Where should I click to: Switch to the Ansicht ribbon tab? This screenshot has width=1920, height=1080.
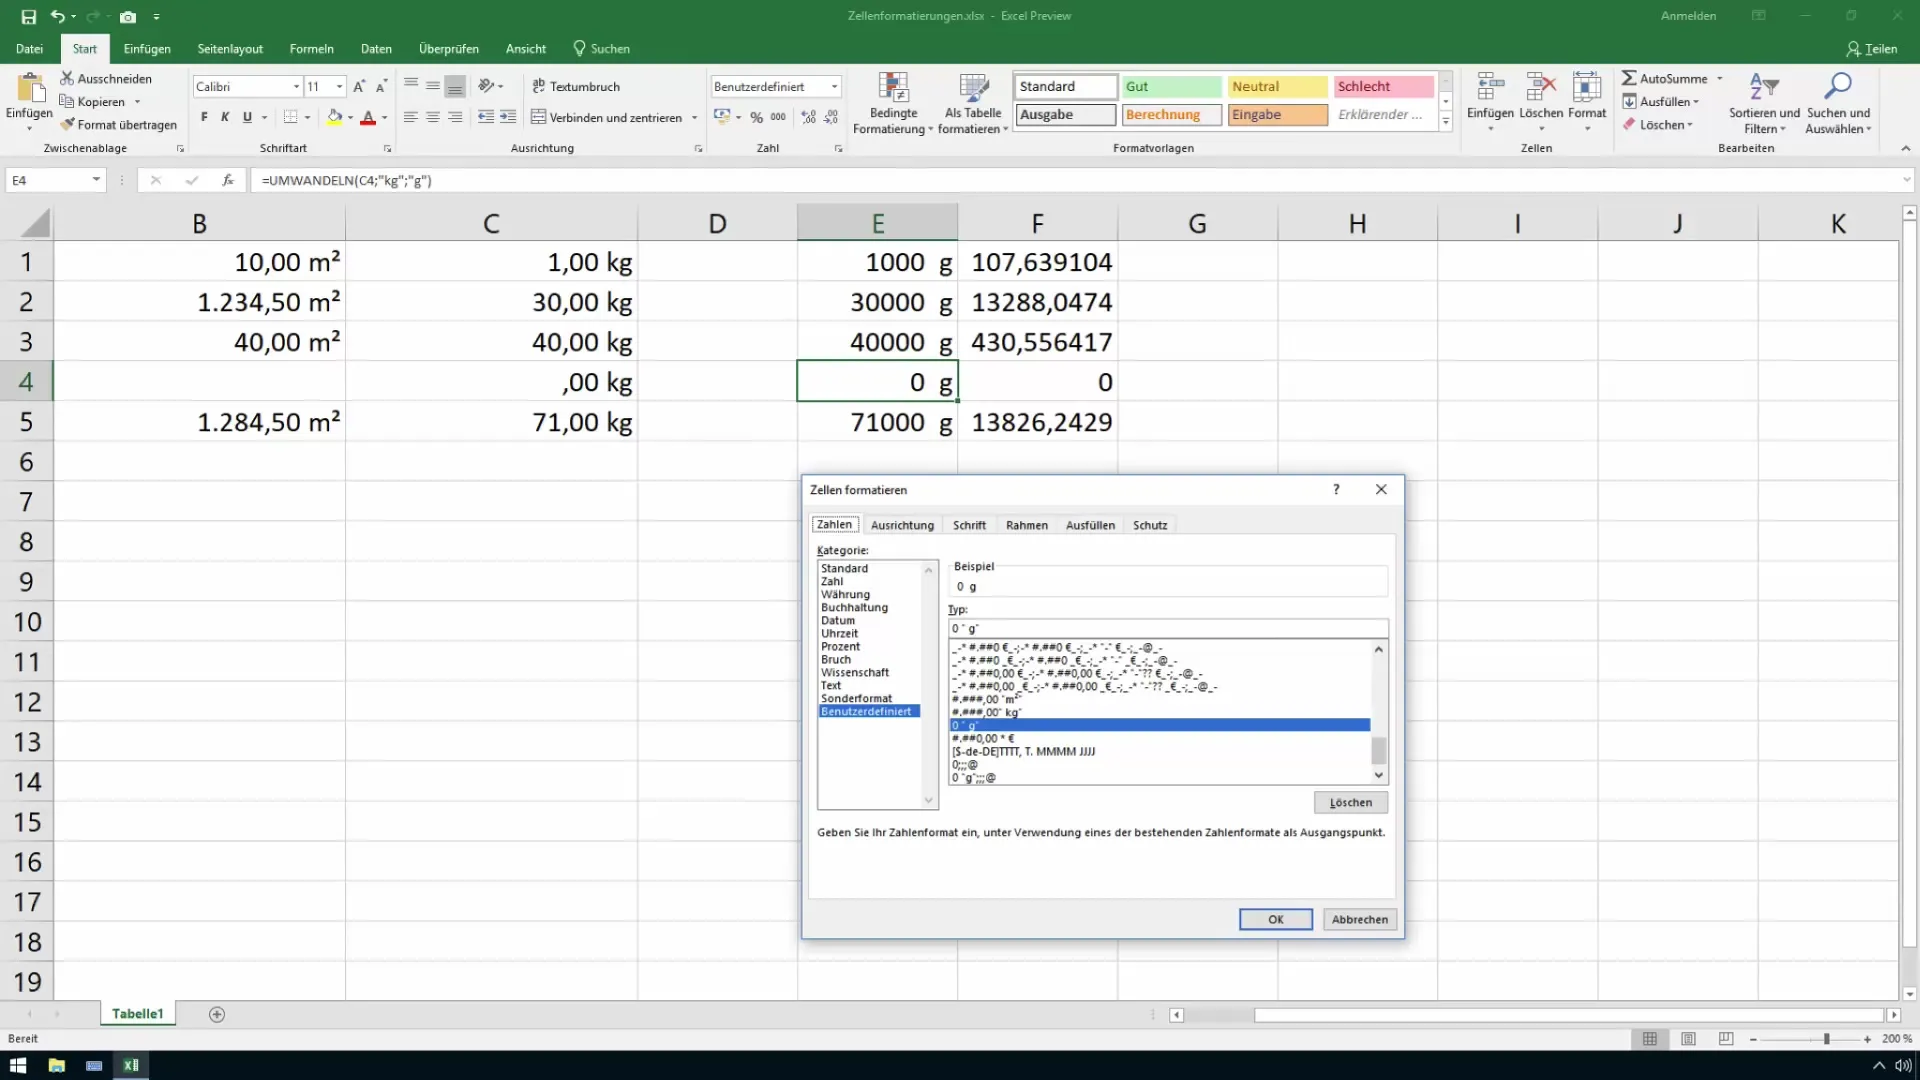tap(526, 49)
